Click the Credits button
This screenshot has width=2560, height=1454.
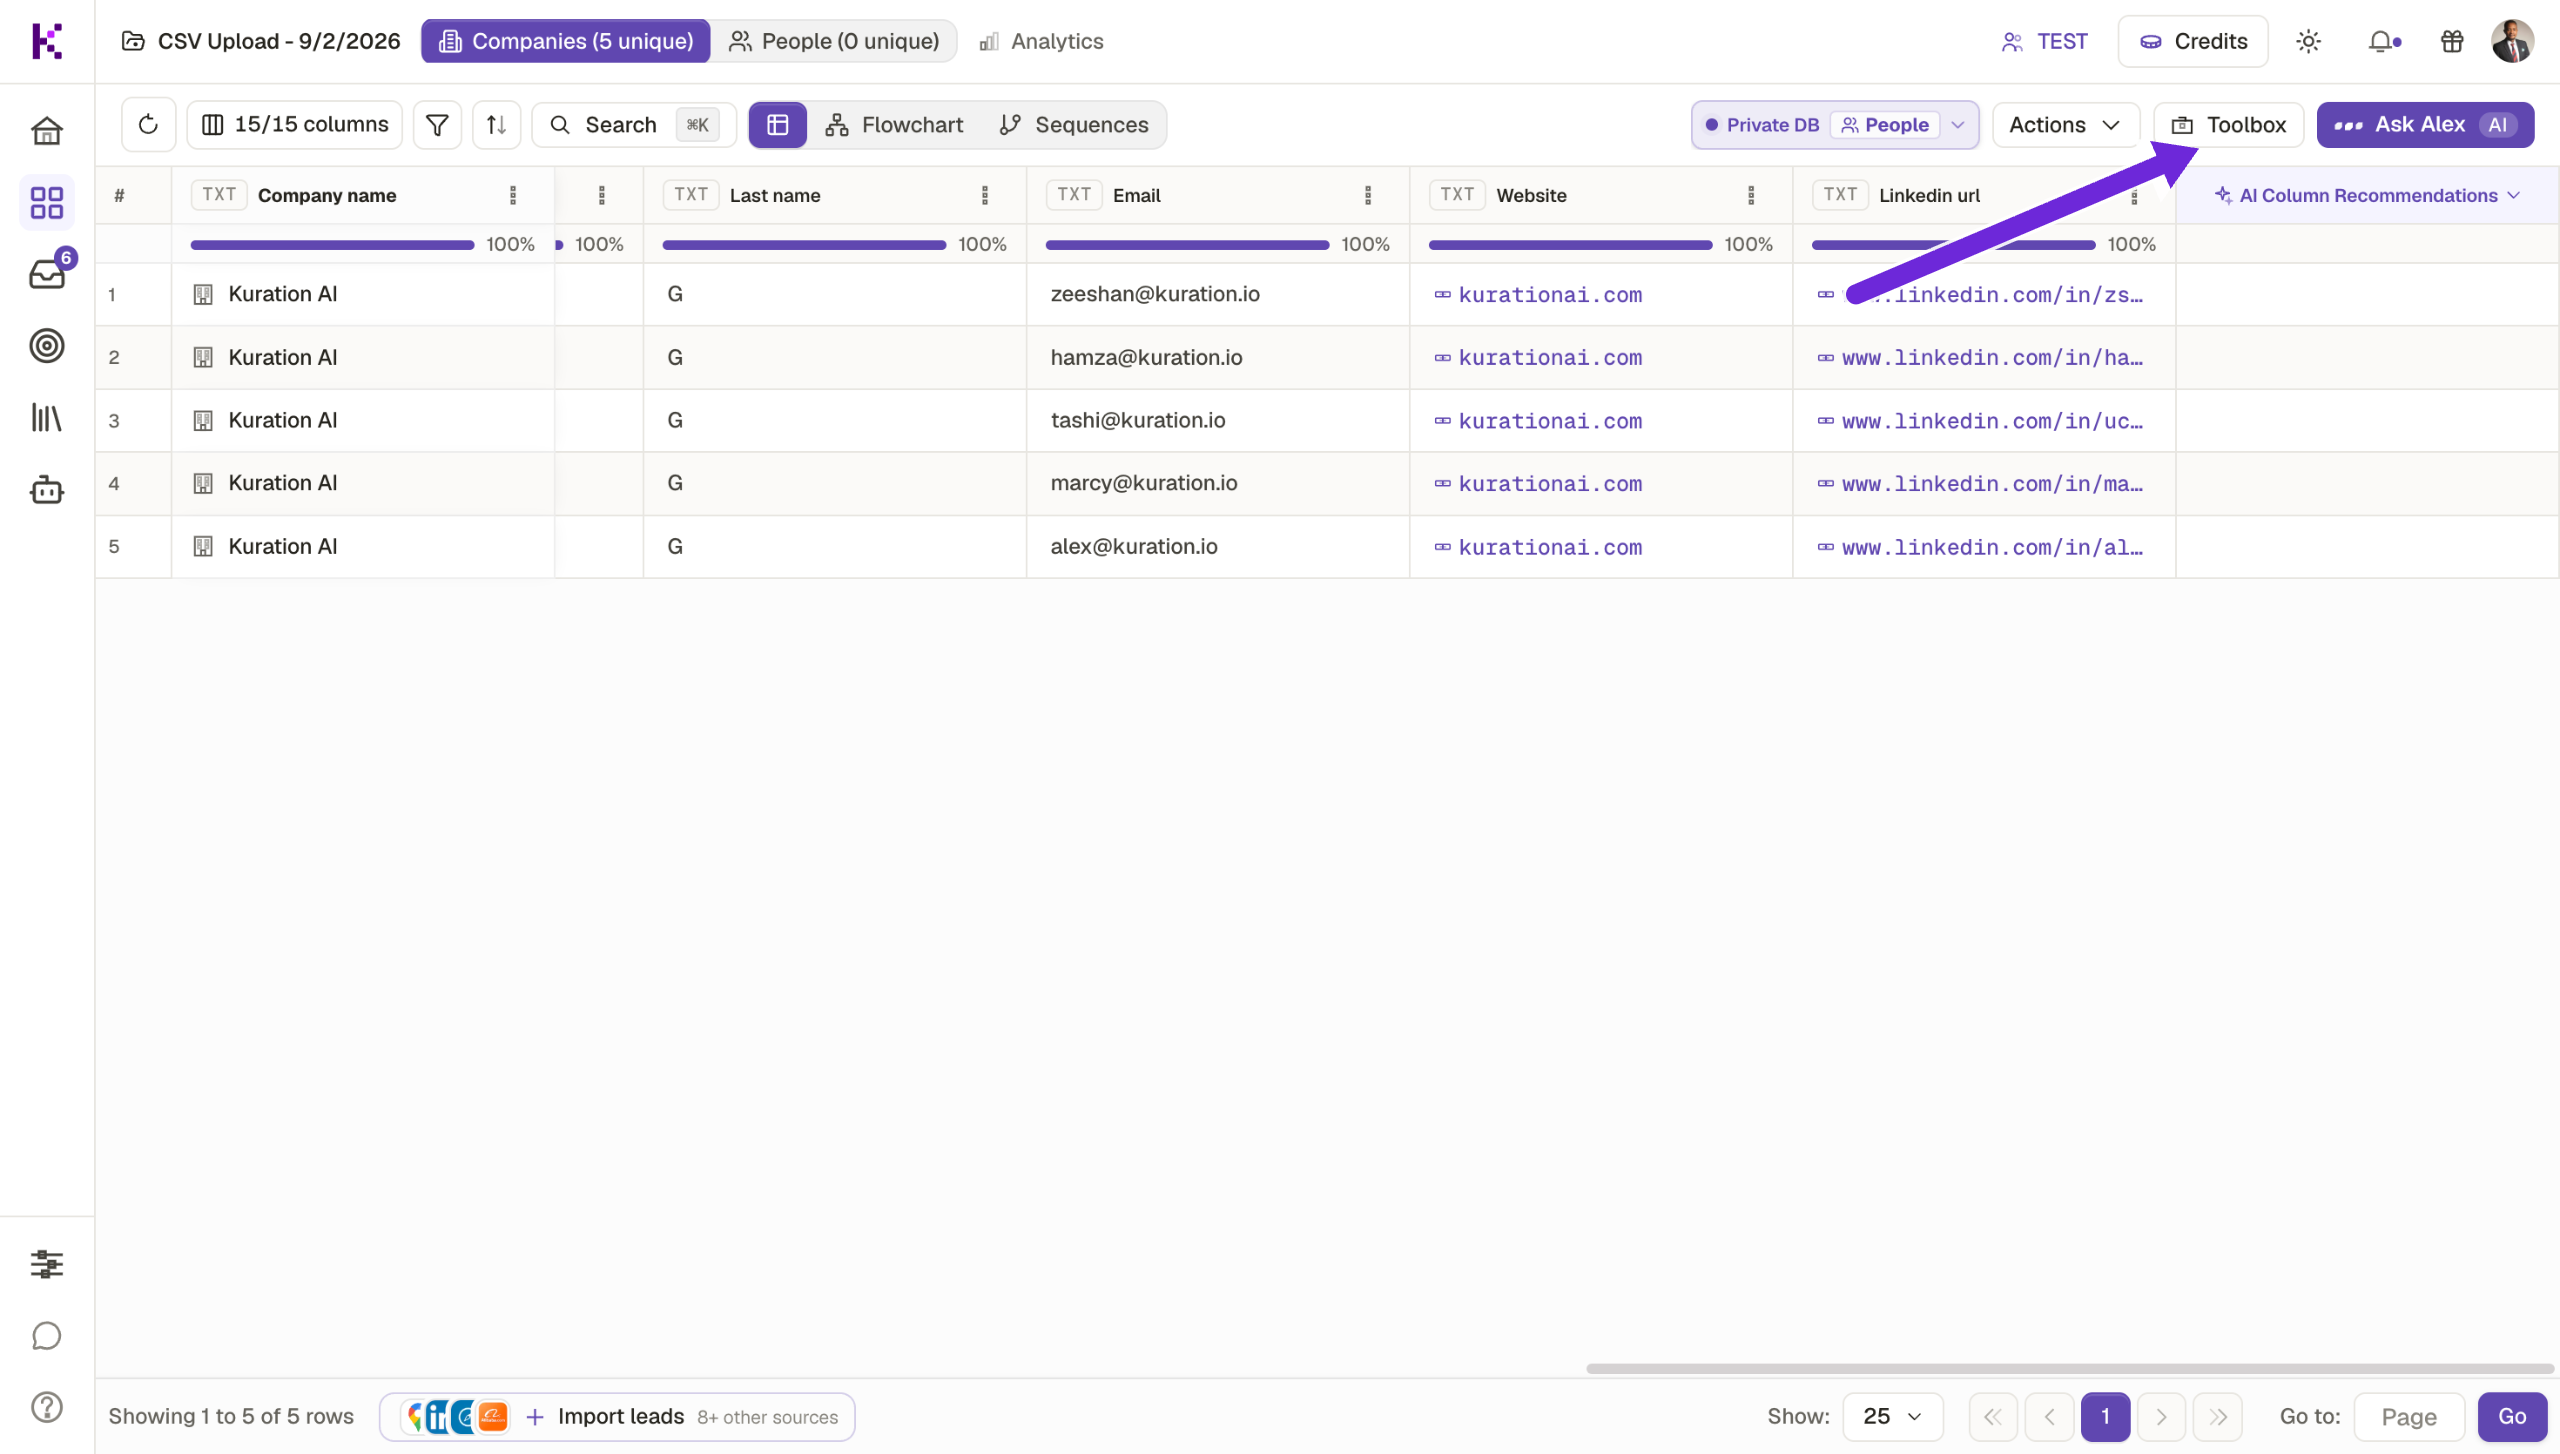pos(2193,41)
